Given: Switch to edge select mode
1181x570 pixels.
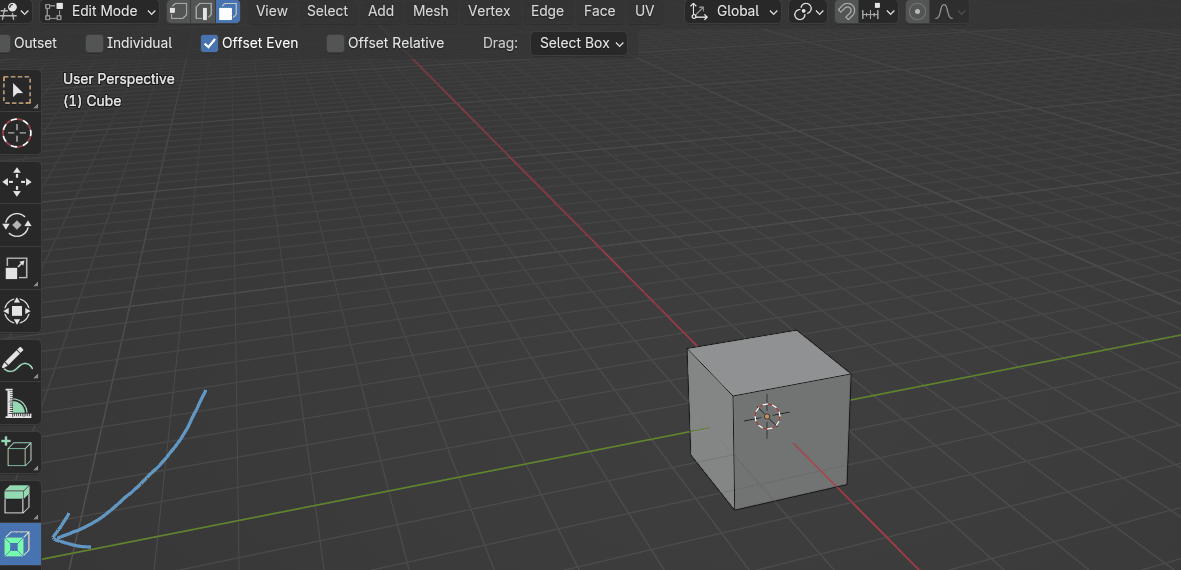Looking at the screenshot, I should coord(203,12).
